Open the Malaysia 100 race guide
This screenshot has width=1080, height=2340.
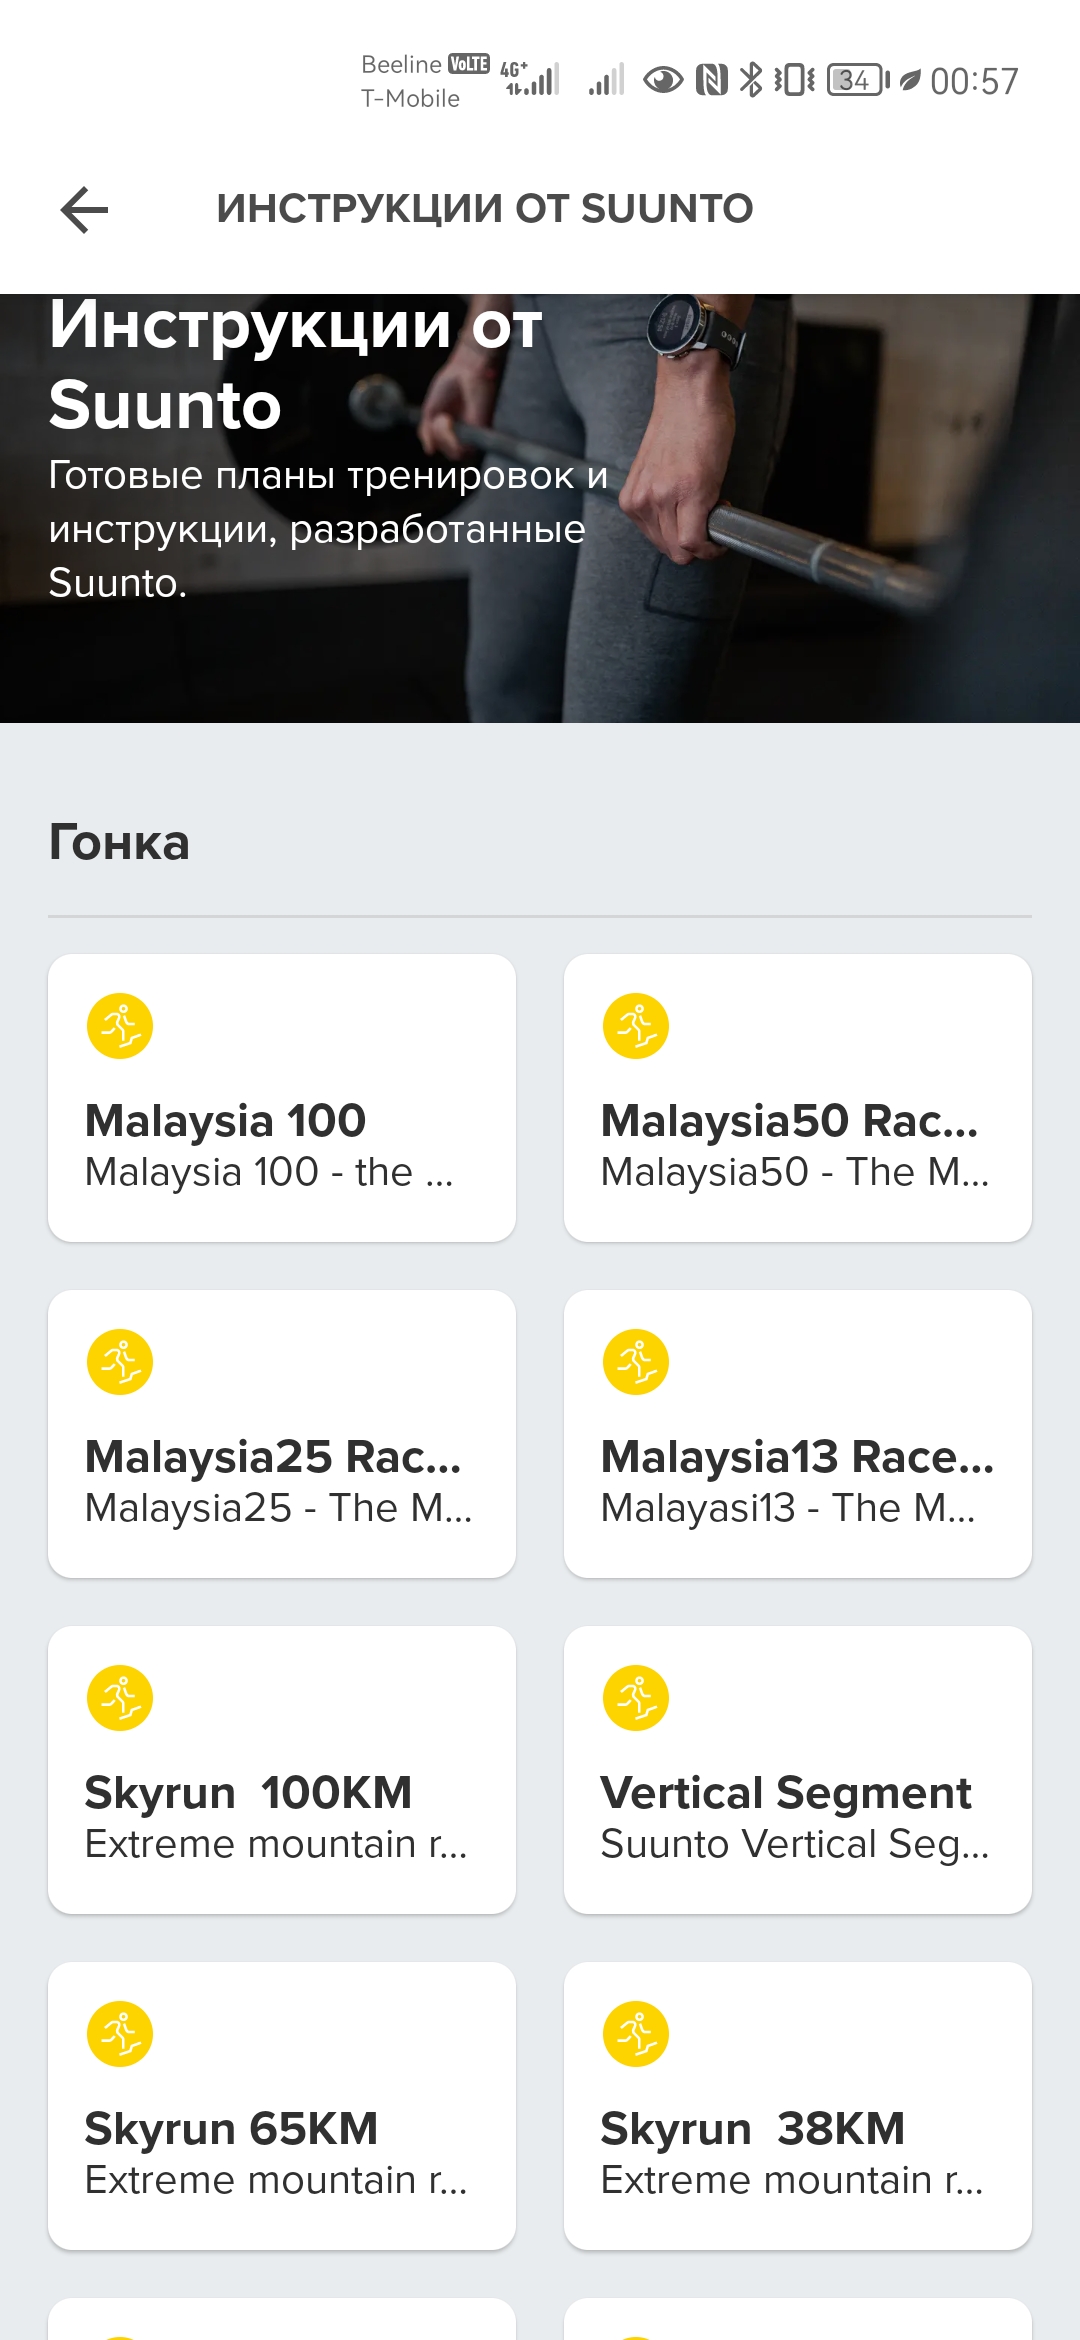pyautogui.click(x=226, y=1121)
